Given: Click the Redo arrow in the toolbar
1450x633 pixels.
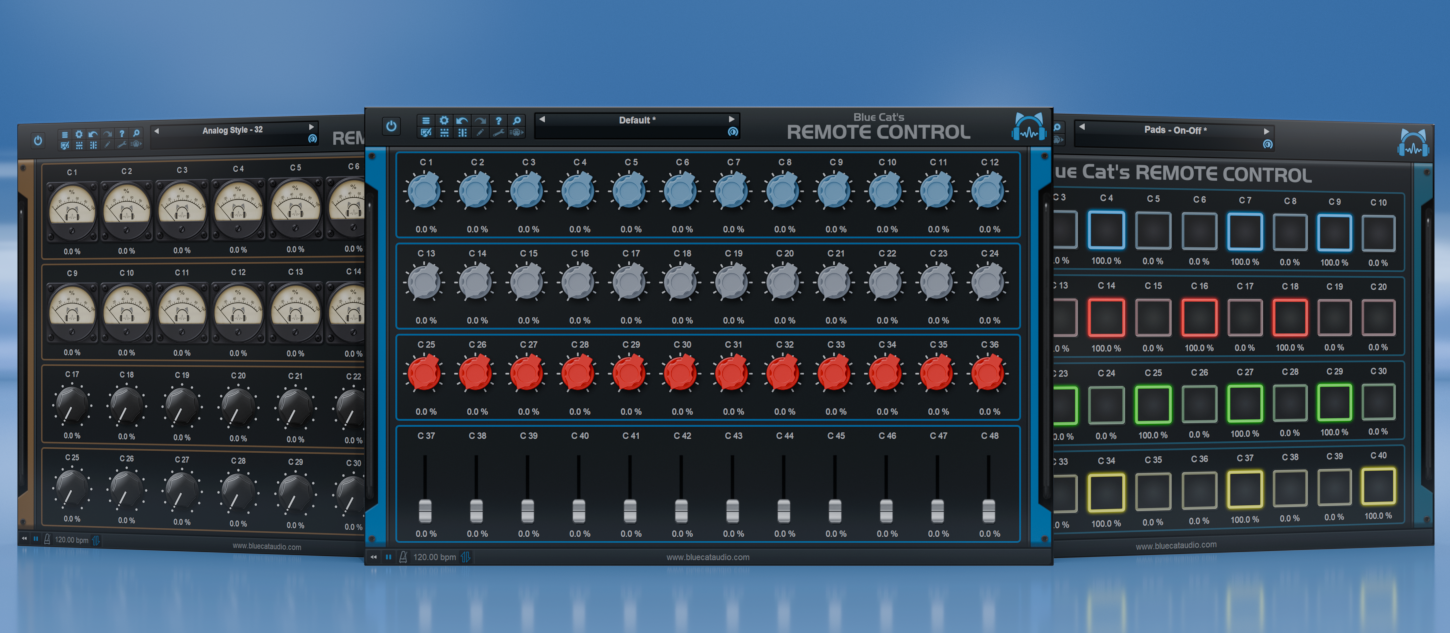Looking at the screenshot, I should pos(479,120).
